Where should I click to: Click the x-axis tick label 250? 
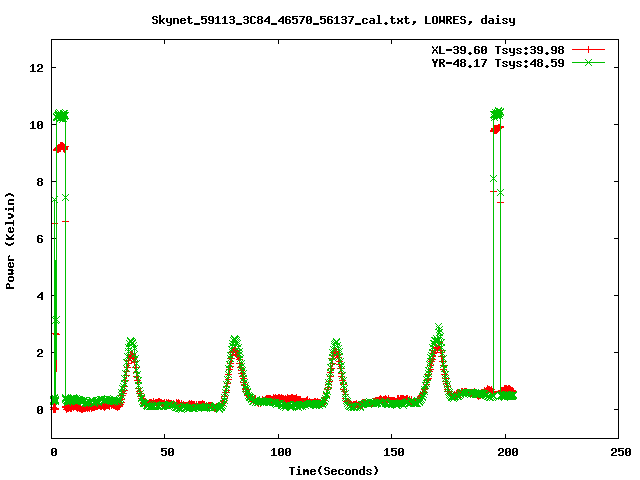[620, 452]
